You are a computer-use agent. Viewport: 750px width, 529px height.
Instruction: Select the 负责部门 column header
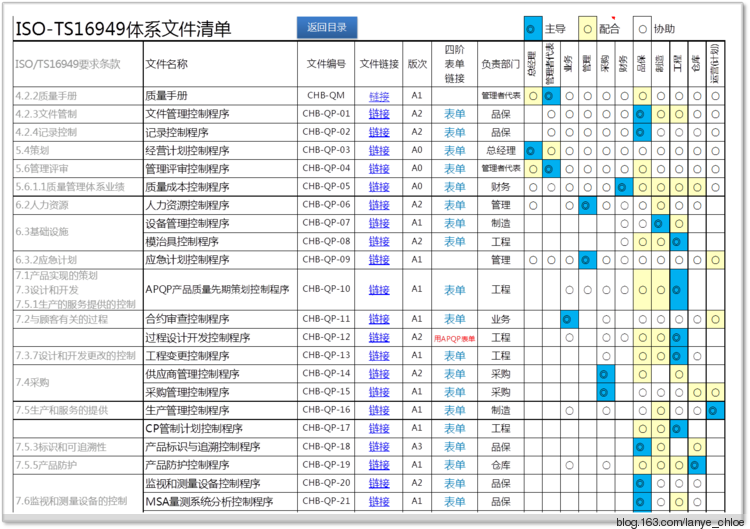pyautogui.click(x=501, y=64)
